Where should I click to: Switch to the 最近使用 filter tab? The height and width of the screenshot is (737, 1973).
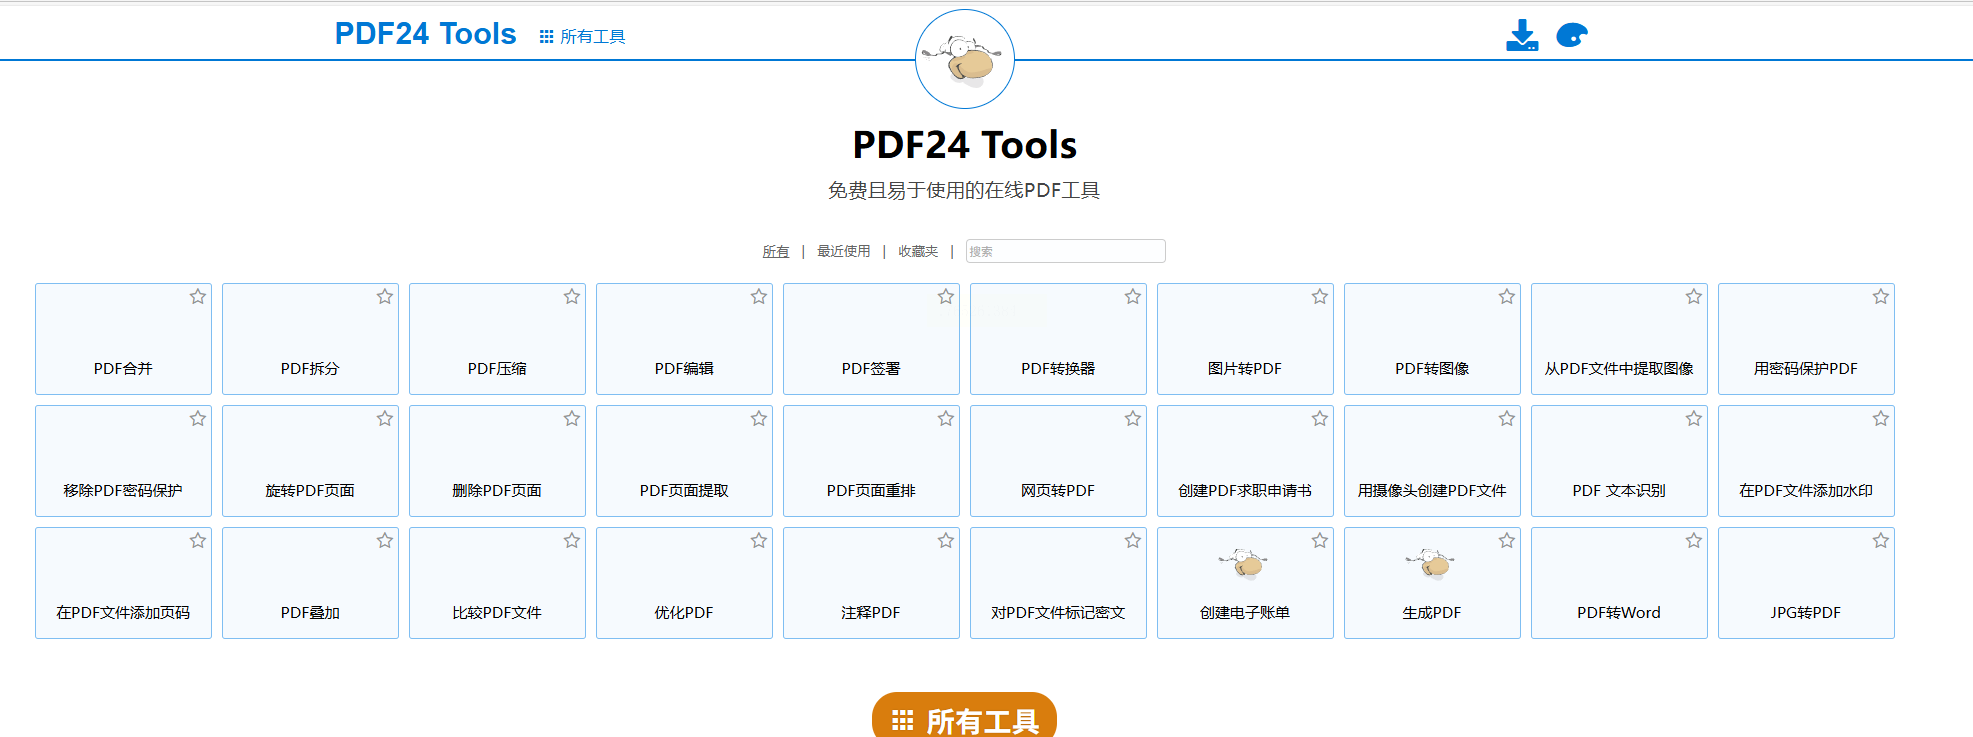(x=844, y=251)
